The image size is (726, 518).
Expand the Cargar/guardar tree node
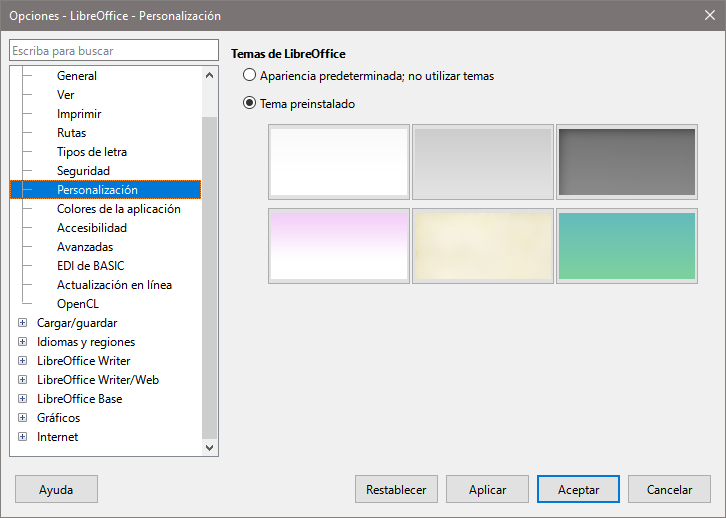pyautogui.click(x=22, y=323)
